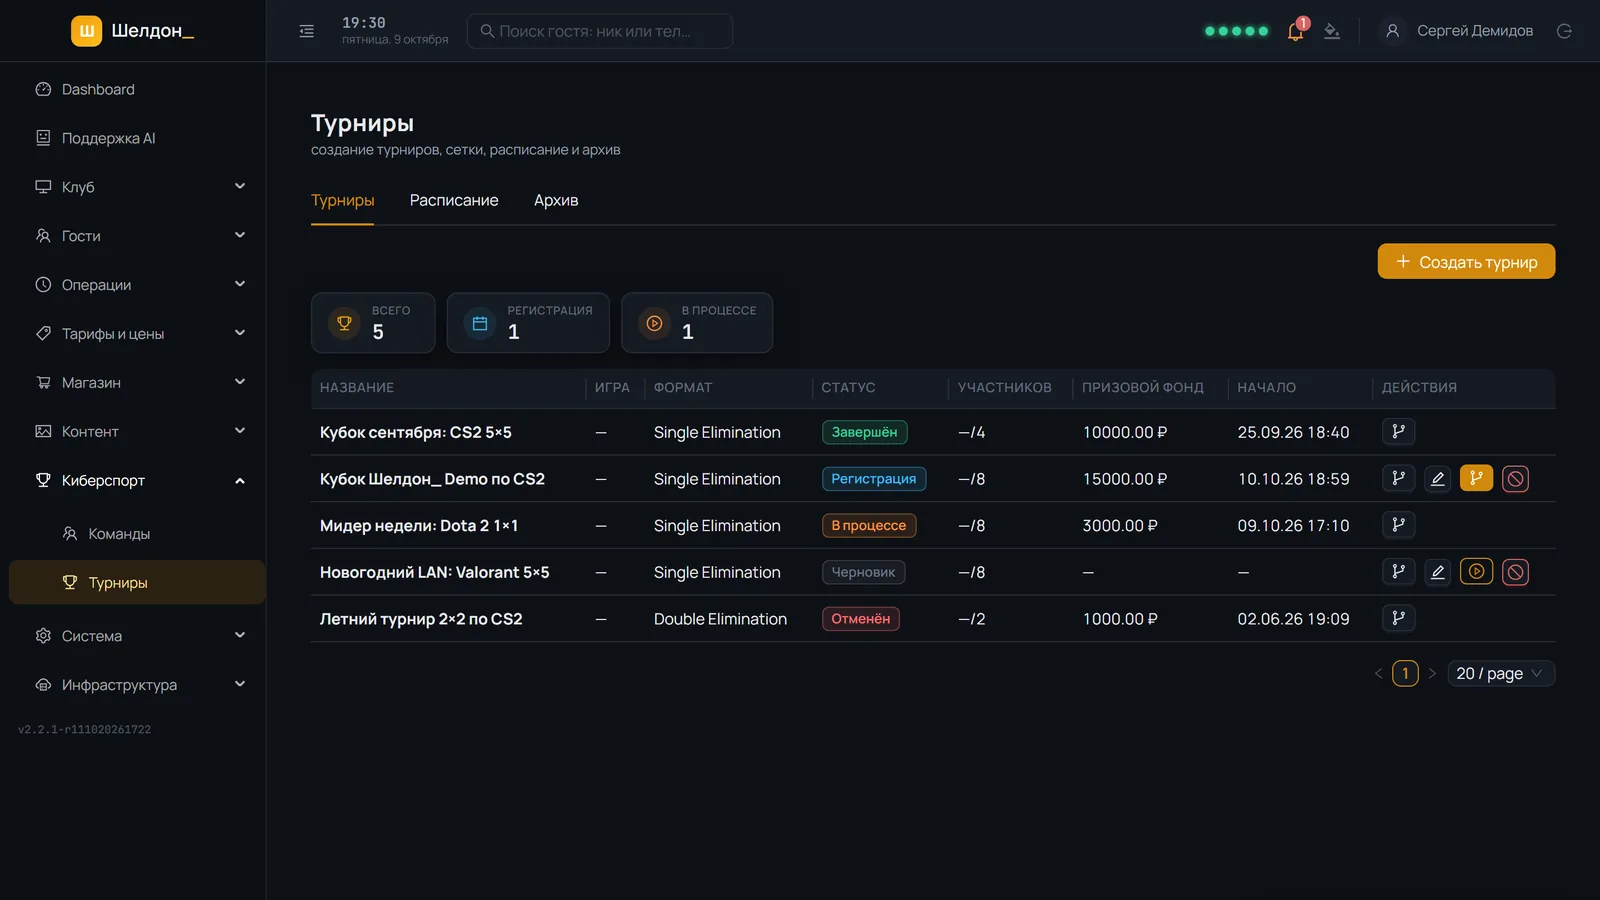Open bracket for Летний турнир 2×2 по CS2
Screen dimensions: 1600x900
click(1398, 619)
